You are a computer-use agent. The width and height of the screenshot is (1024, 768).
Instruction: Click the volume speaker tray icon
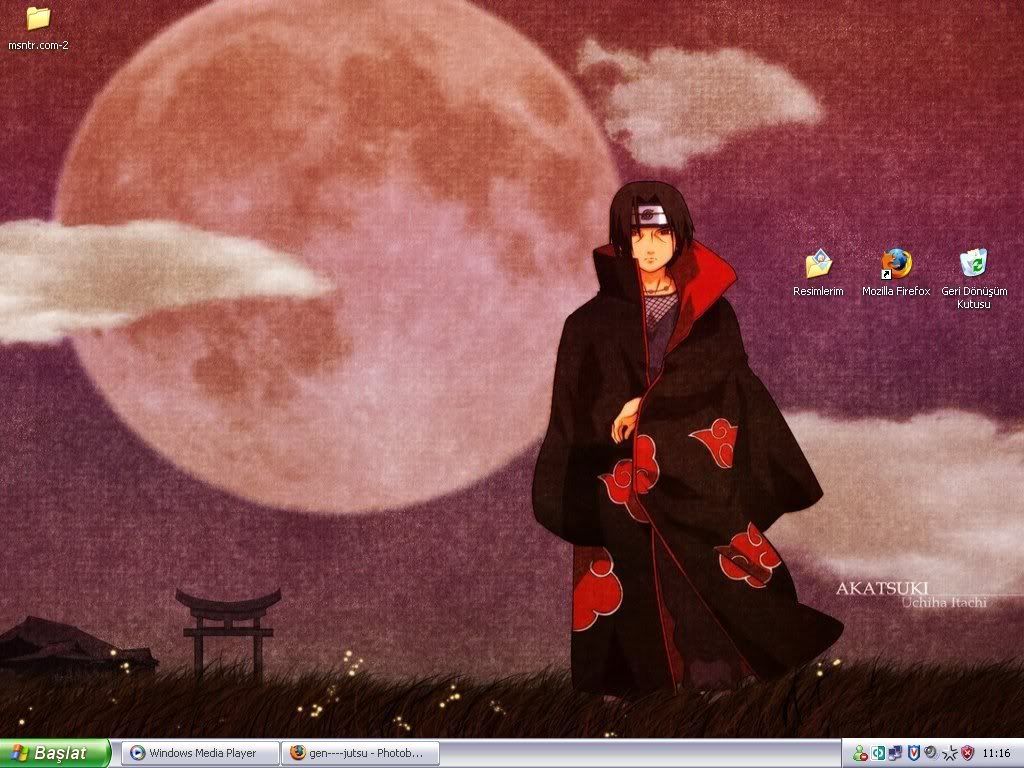pos(931,753)
